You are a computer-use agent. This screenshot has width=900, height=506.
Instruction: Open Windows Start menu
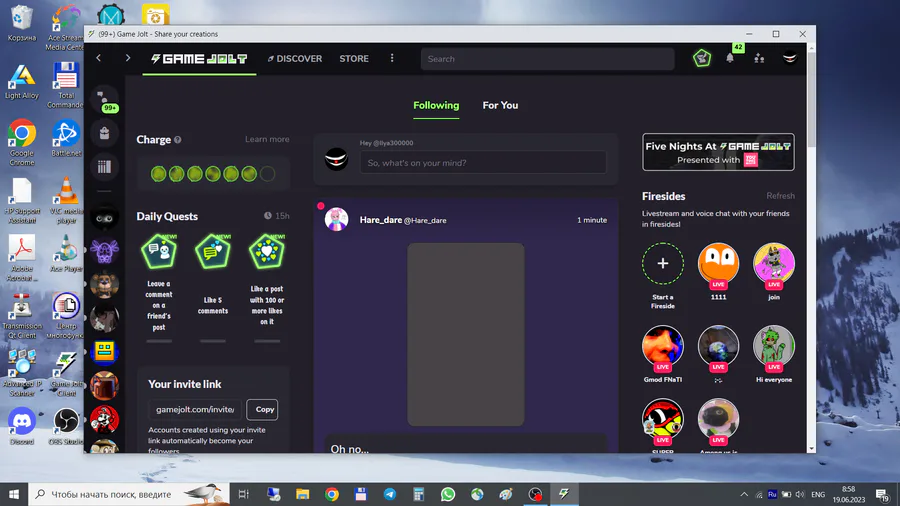click(14, 494)
